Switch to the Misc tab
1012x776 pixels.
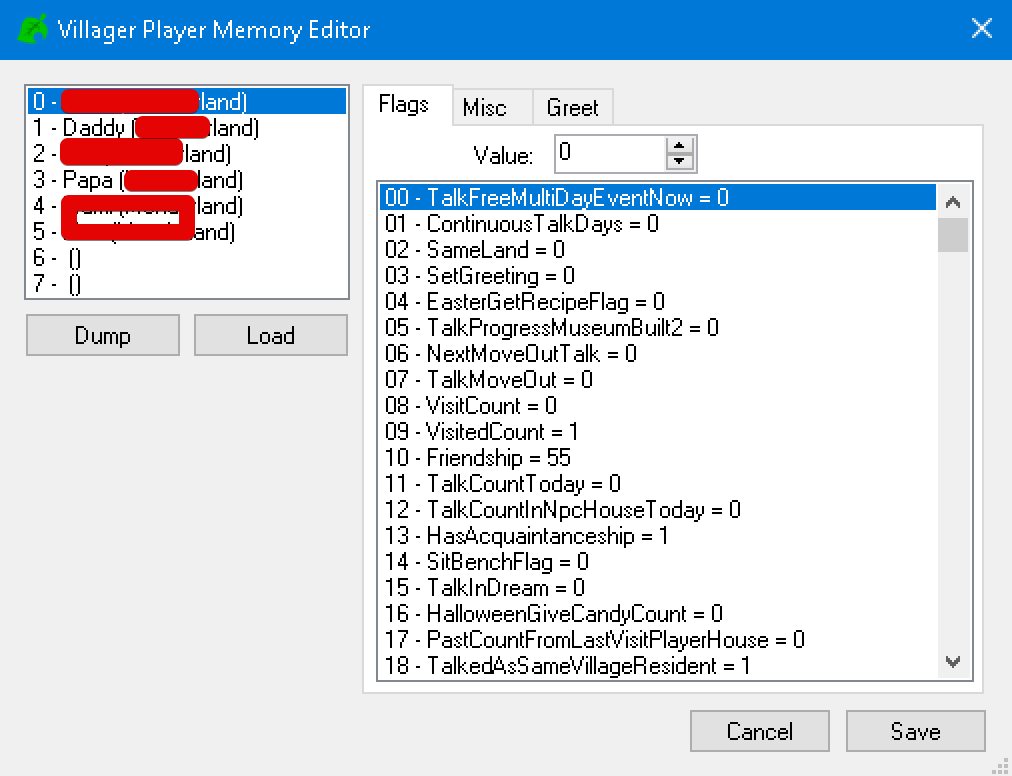pos(491,106)
